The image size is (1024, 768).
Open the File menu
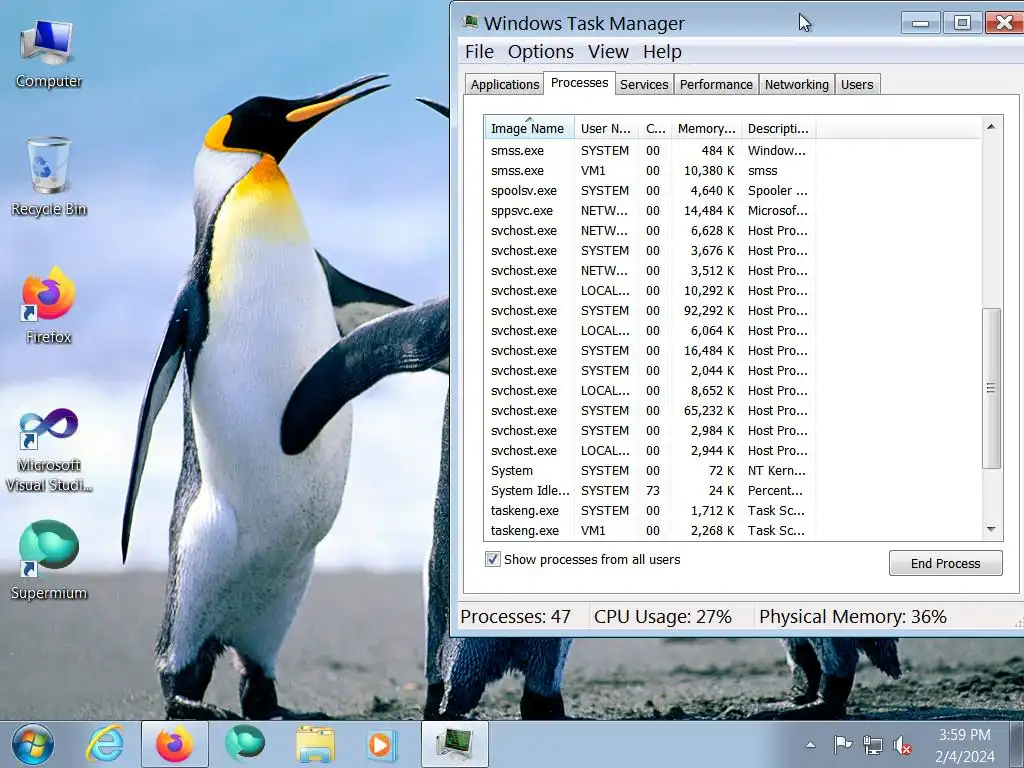[x=479, y=52]
